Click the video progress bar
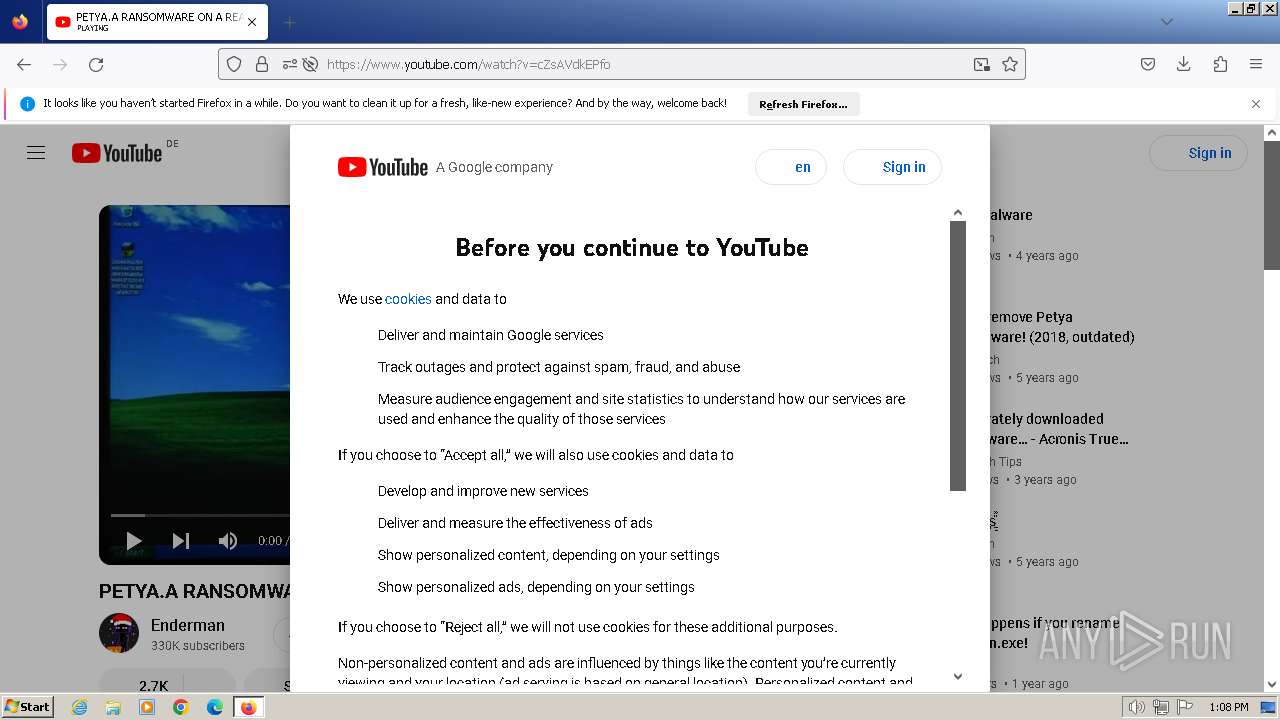 [200, 515]
